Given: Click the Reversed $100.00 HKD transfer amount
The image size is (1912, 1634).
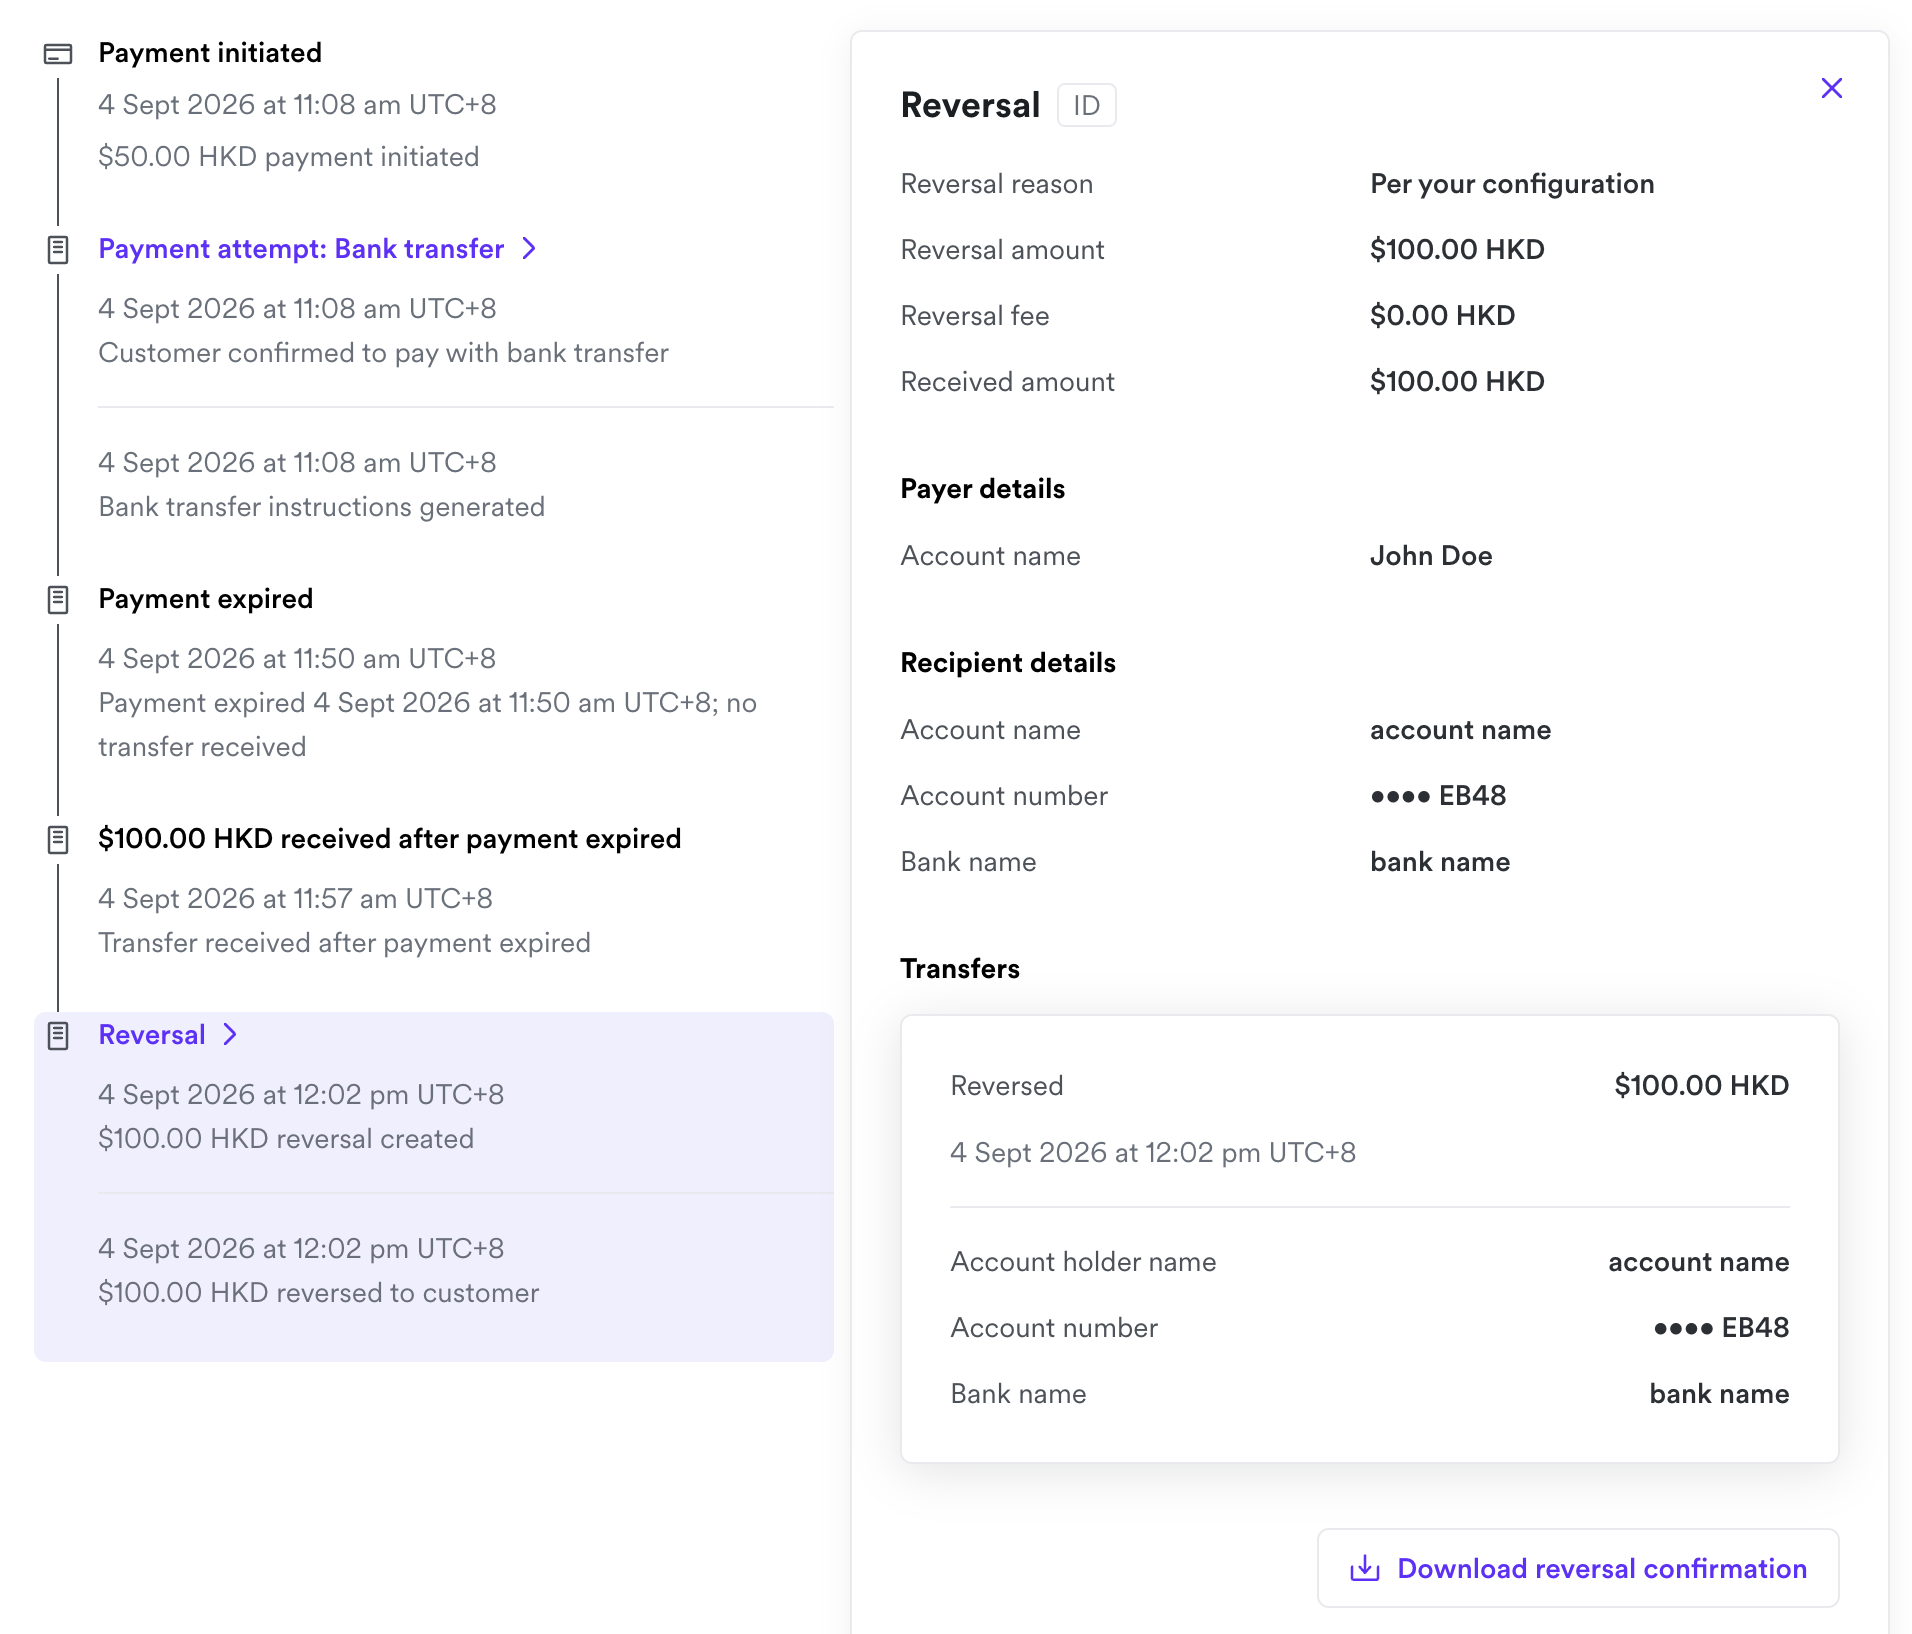Looking at the screenshot, I should click(x=1701, y=1085).
